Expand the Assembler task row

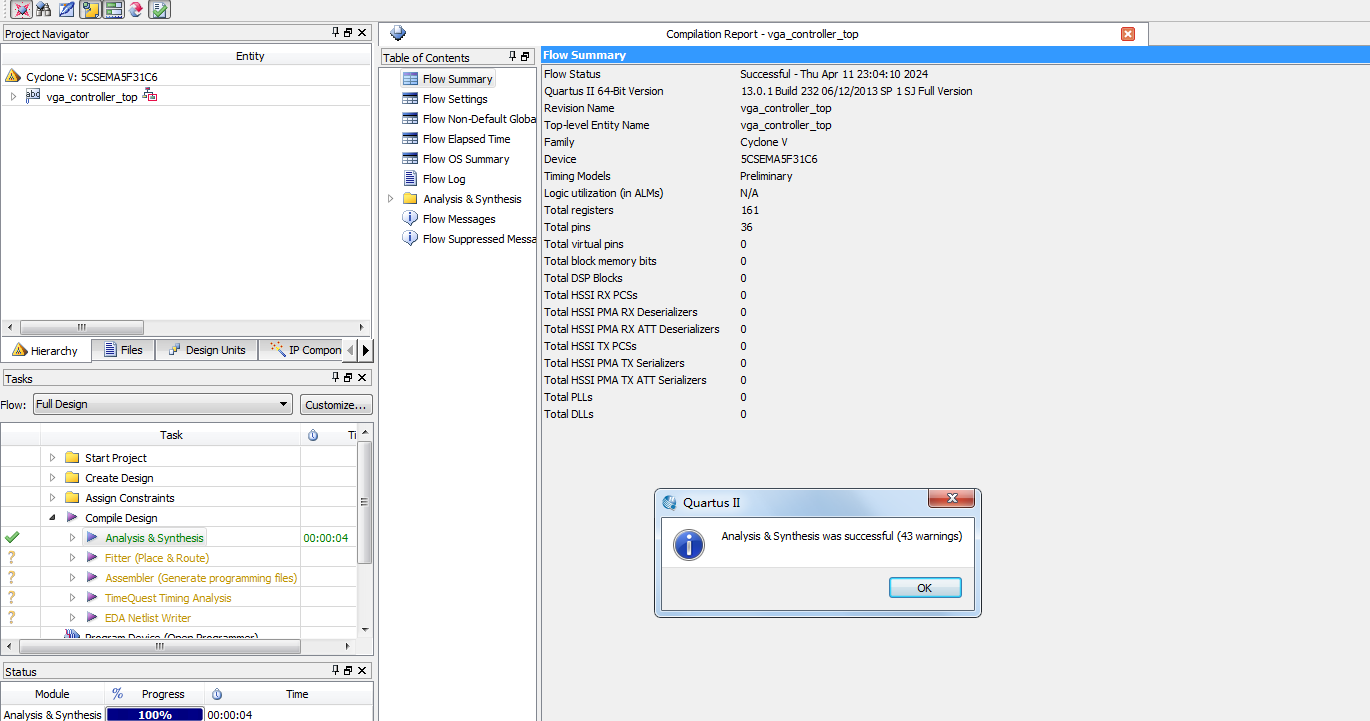pos(72,578)
